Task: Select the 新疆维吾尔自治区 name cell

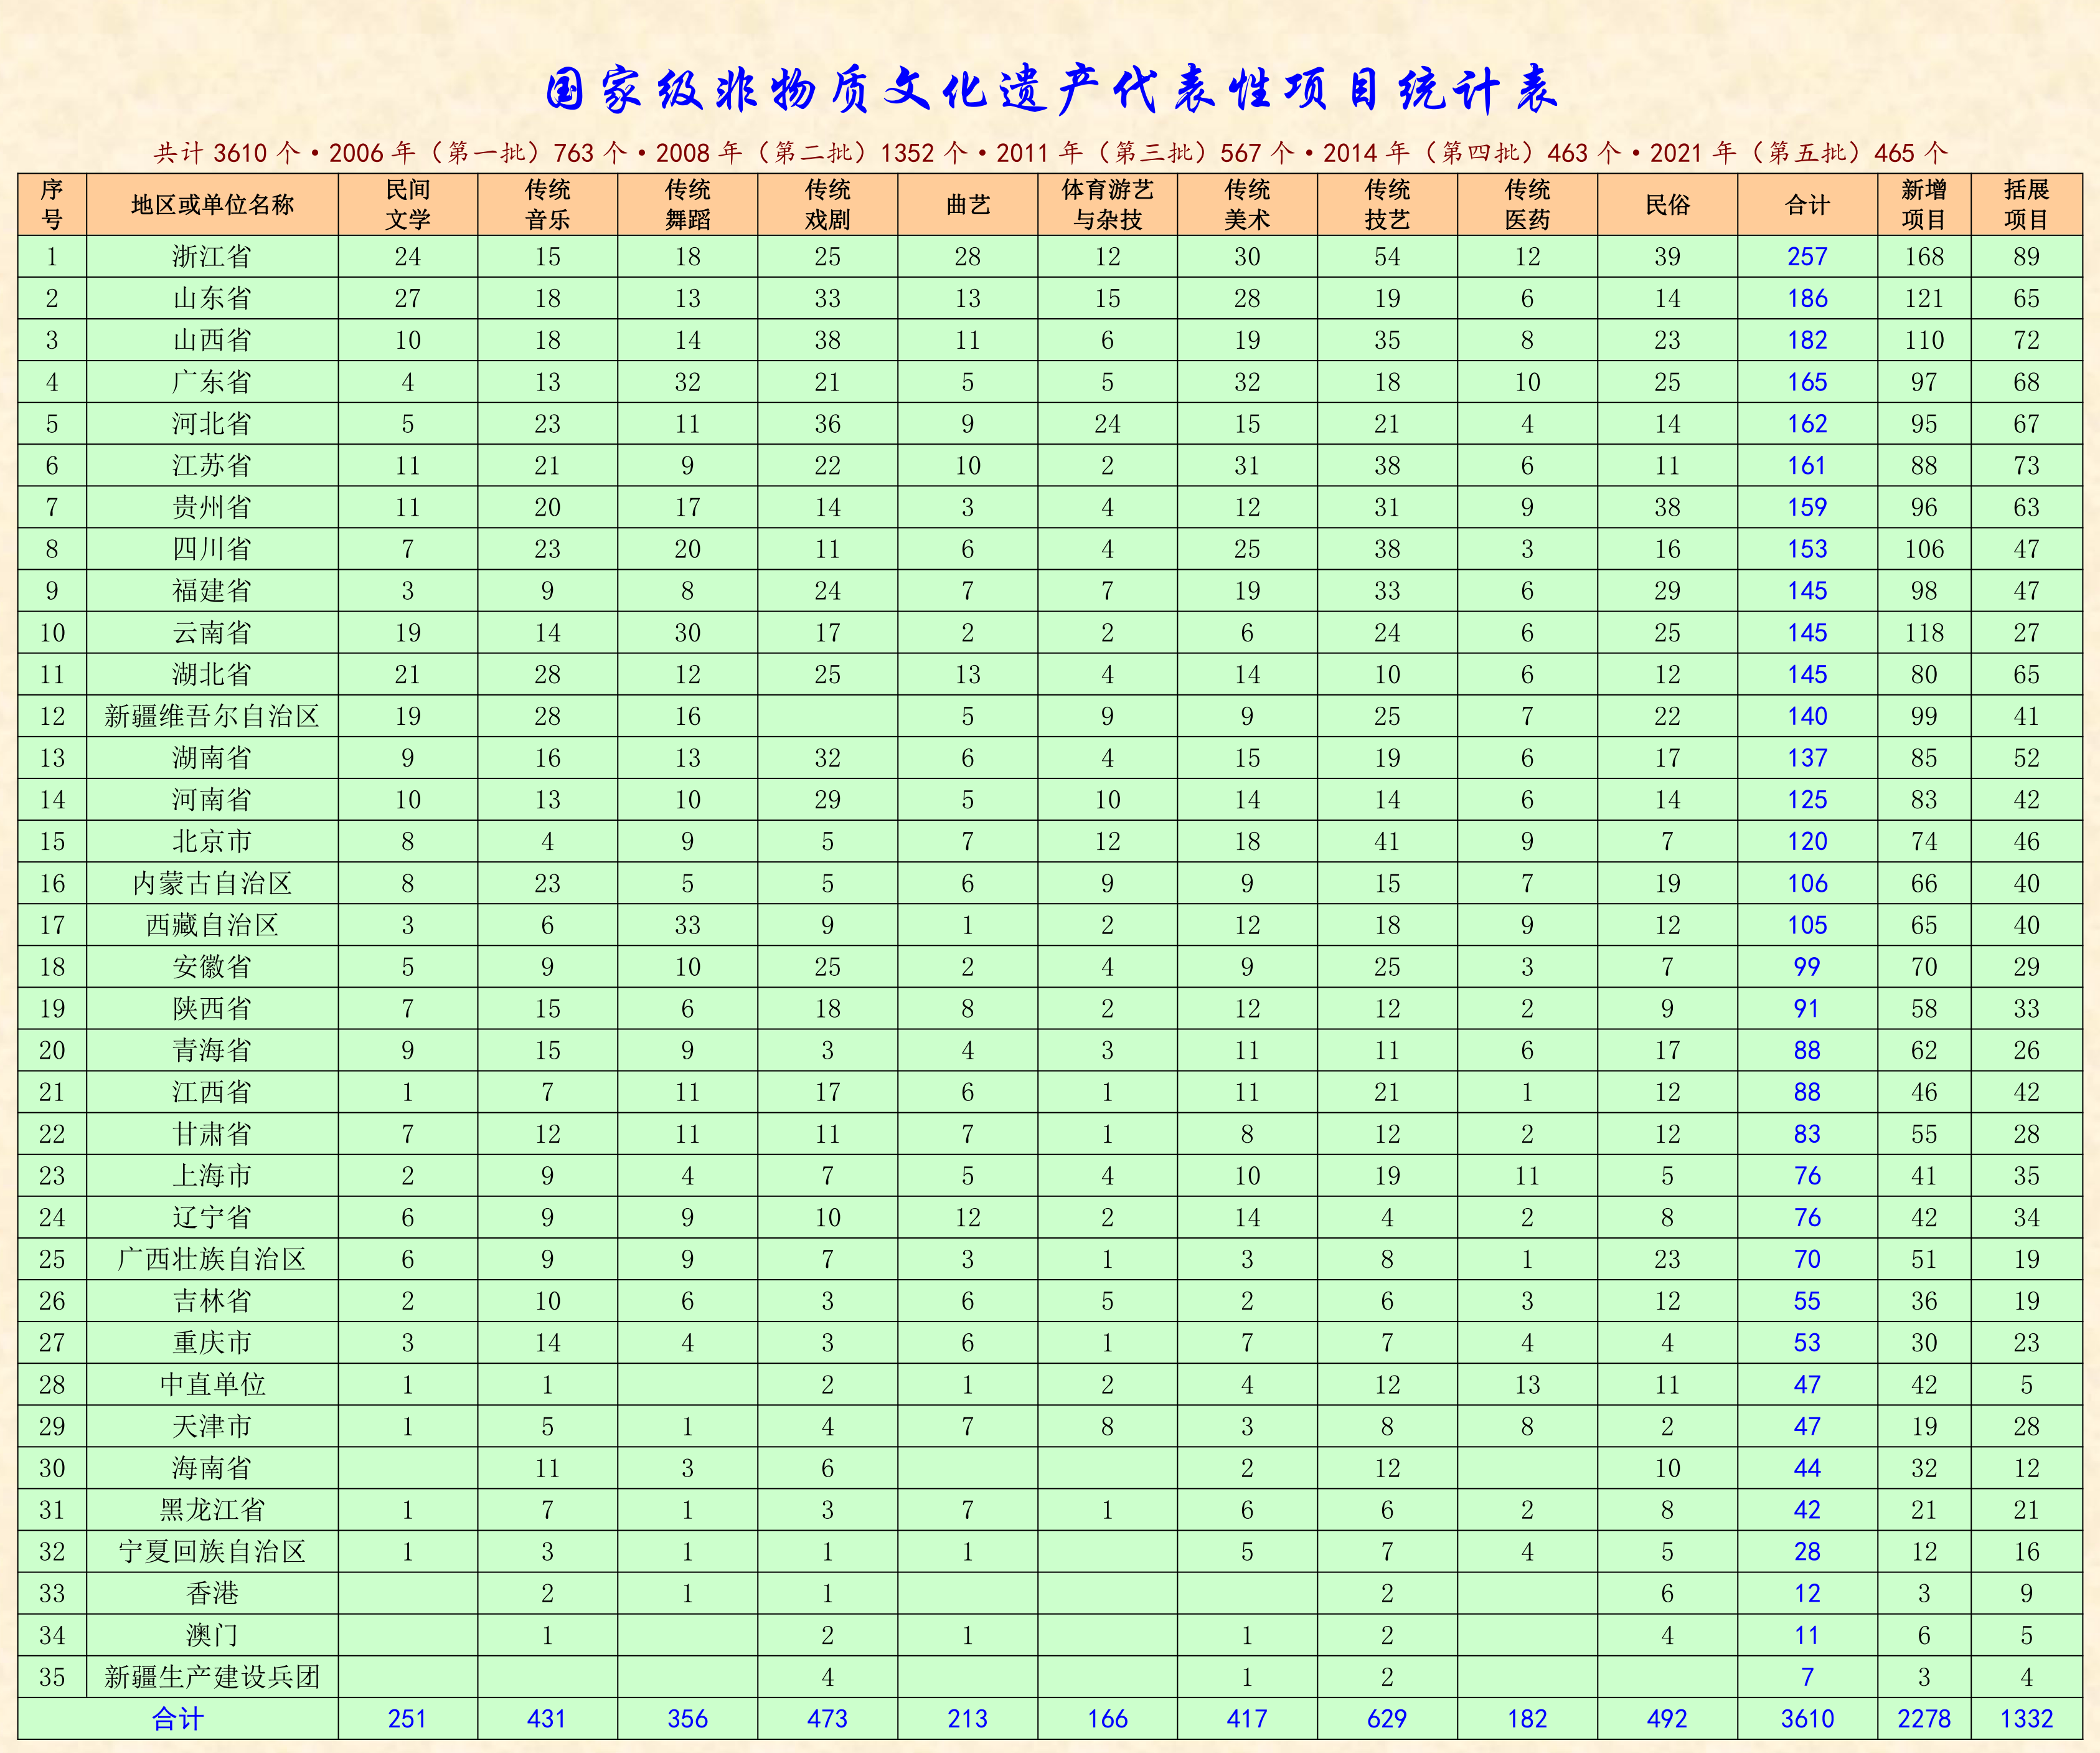Action: pos(212,716)
